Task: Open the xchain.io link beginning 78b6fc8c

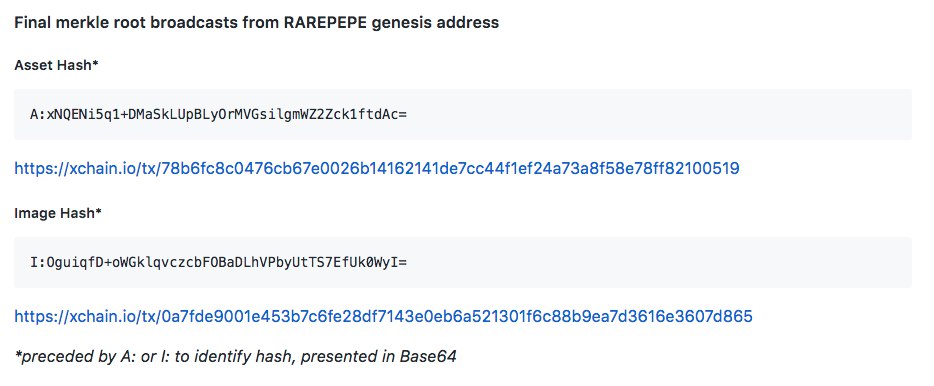Action: coord(376,169)
